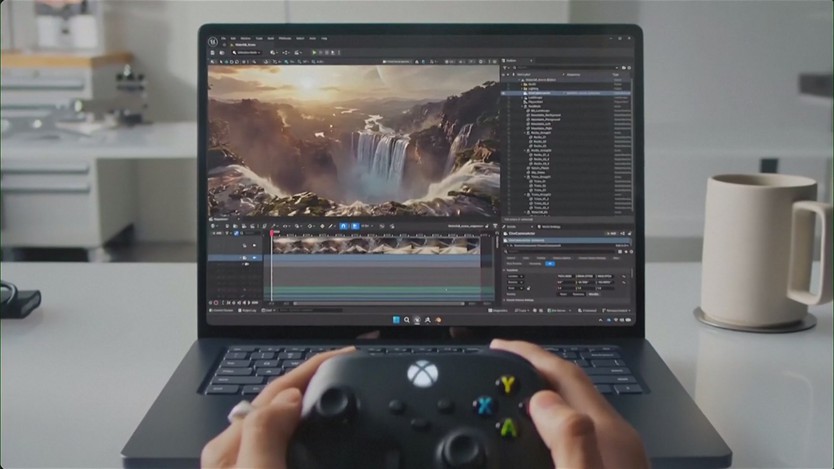
Task: Click the Wi-Fi icon in the system tray
Action: pos(616,320)
